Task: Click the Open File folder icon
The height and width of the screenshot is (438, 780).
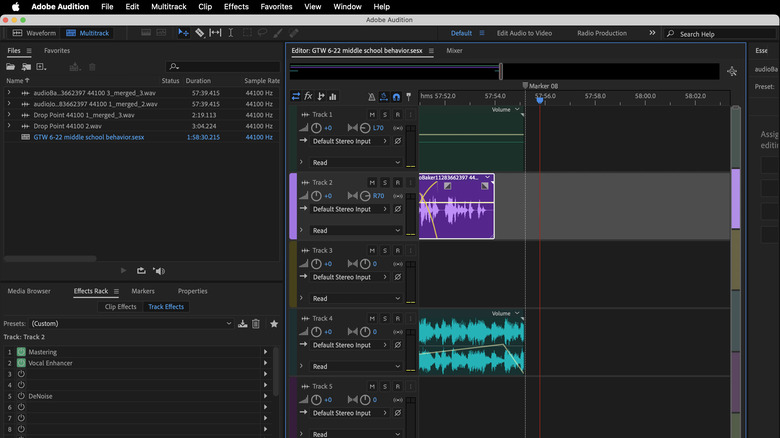Action: 11,67
